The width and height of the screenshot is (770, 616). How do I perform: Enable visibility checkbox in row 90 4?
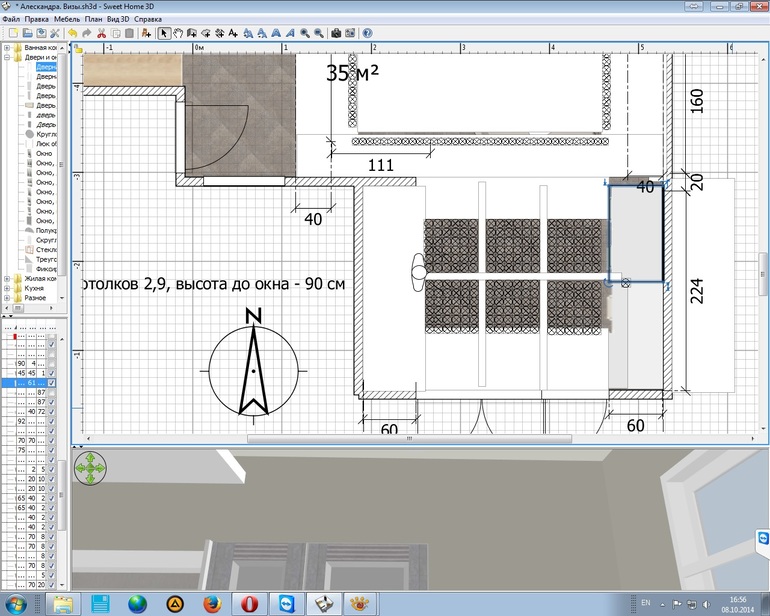pos(52,364)
